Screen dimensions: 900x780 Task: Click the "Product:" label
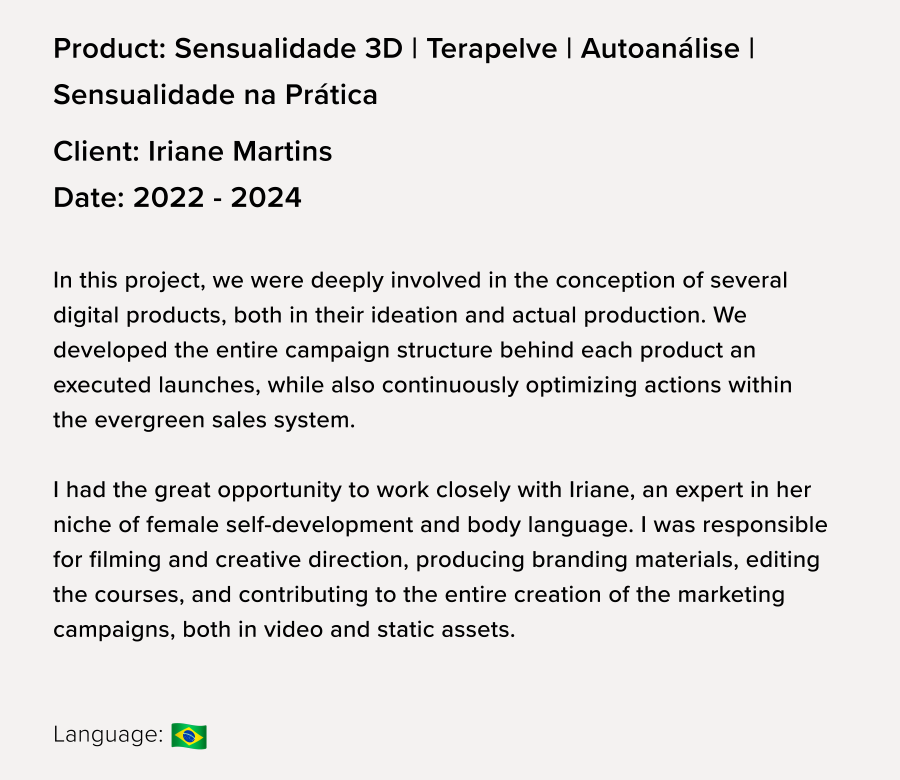coord(109,48)
